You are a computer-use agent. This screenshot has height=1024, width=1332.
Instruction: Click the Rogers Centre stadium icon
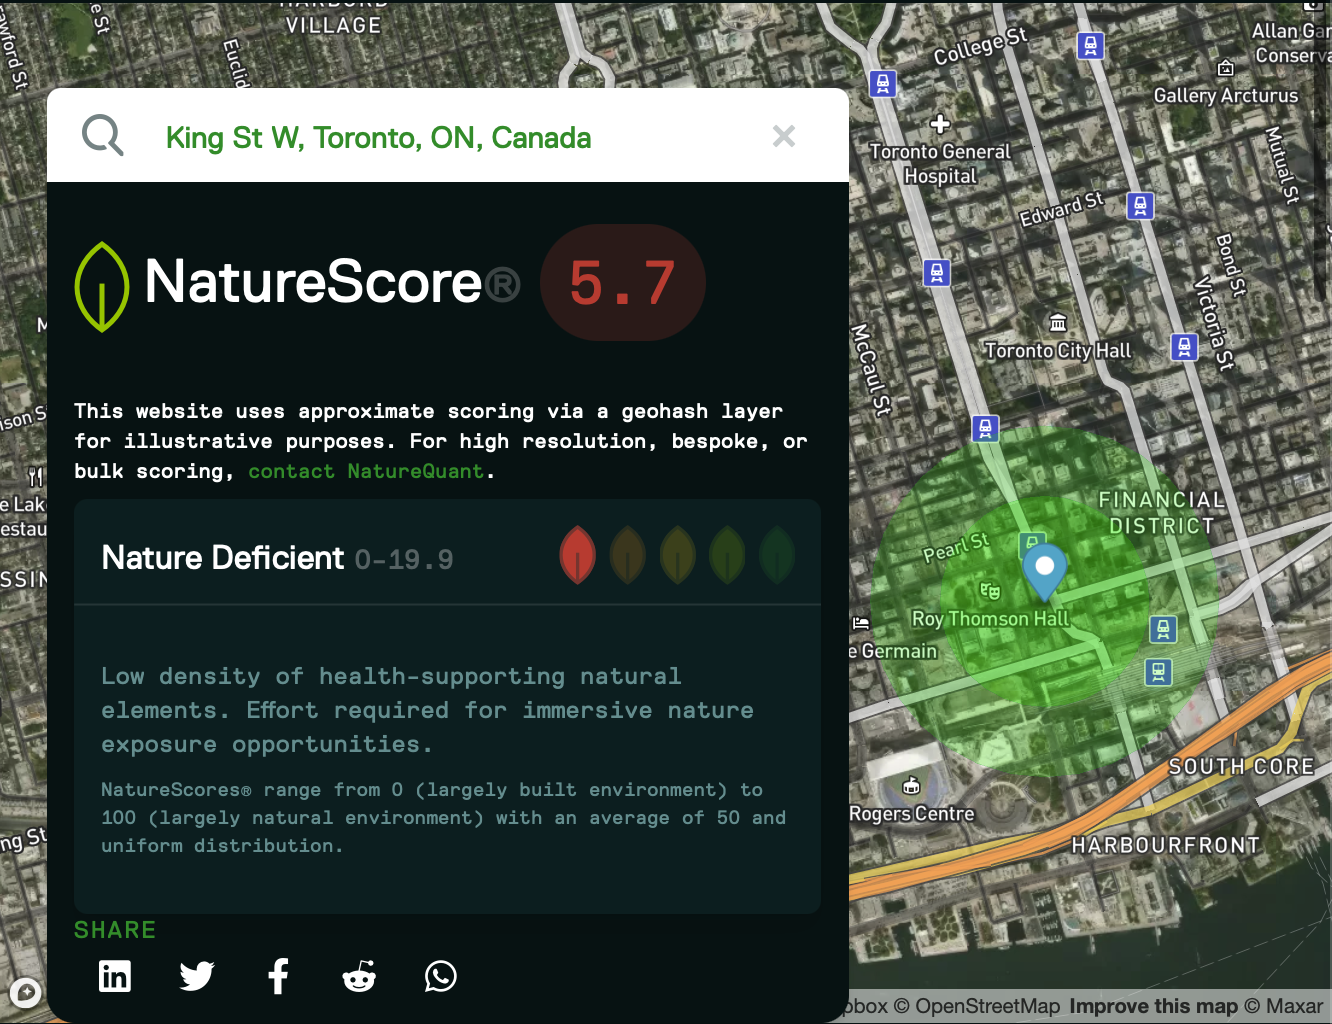(911, 786)
